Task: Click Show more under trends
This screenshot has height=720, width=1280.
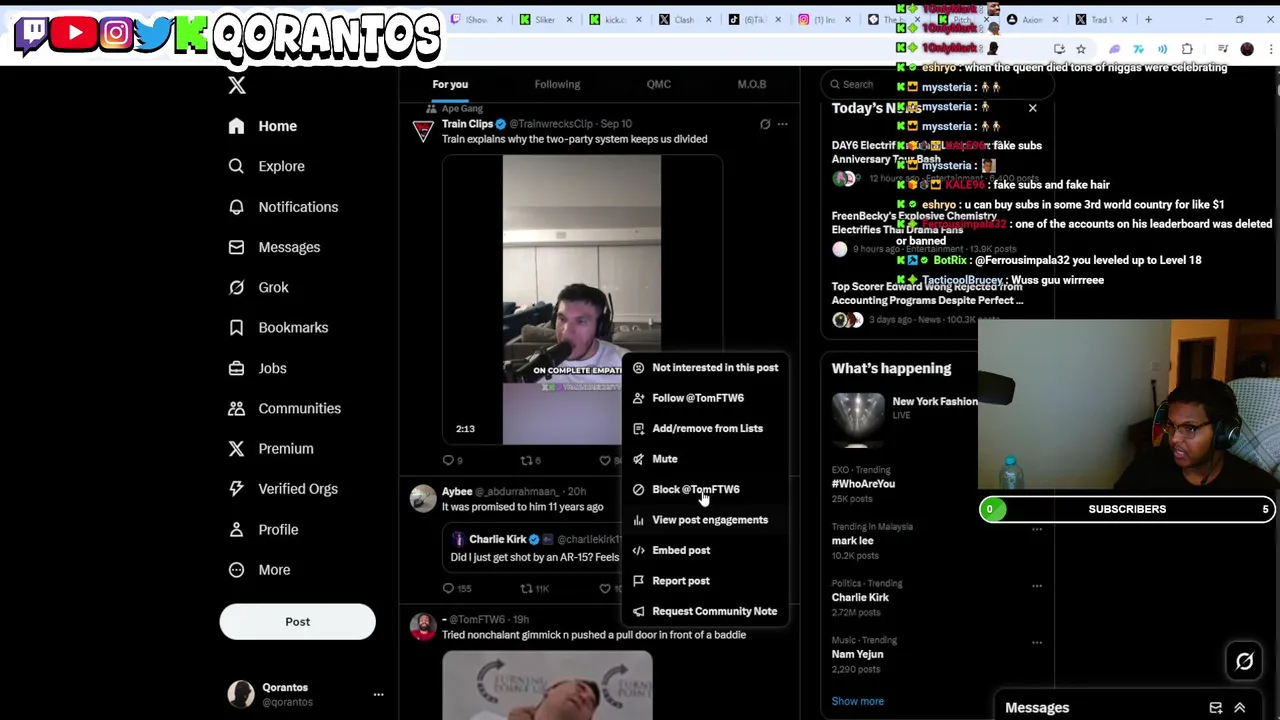Action: pos(858,701)
